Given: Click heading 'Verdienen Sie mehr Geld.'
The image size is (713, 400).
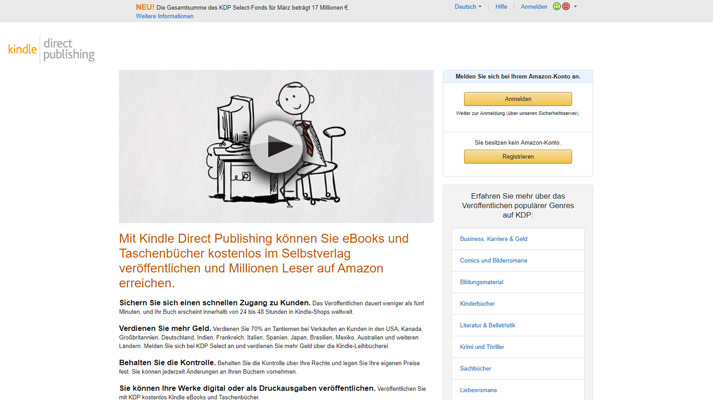Looking at the screenshot, I should click(x=165, y=328).
